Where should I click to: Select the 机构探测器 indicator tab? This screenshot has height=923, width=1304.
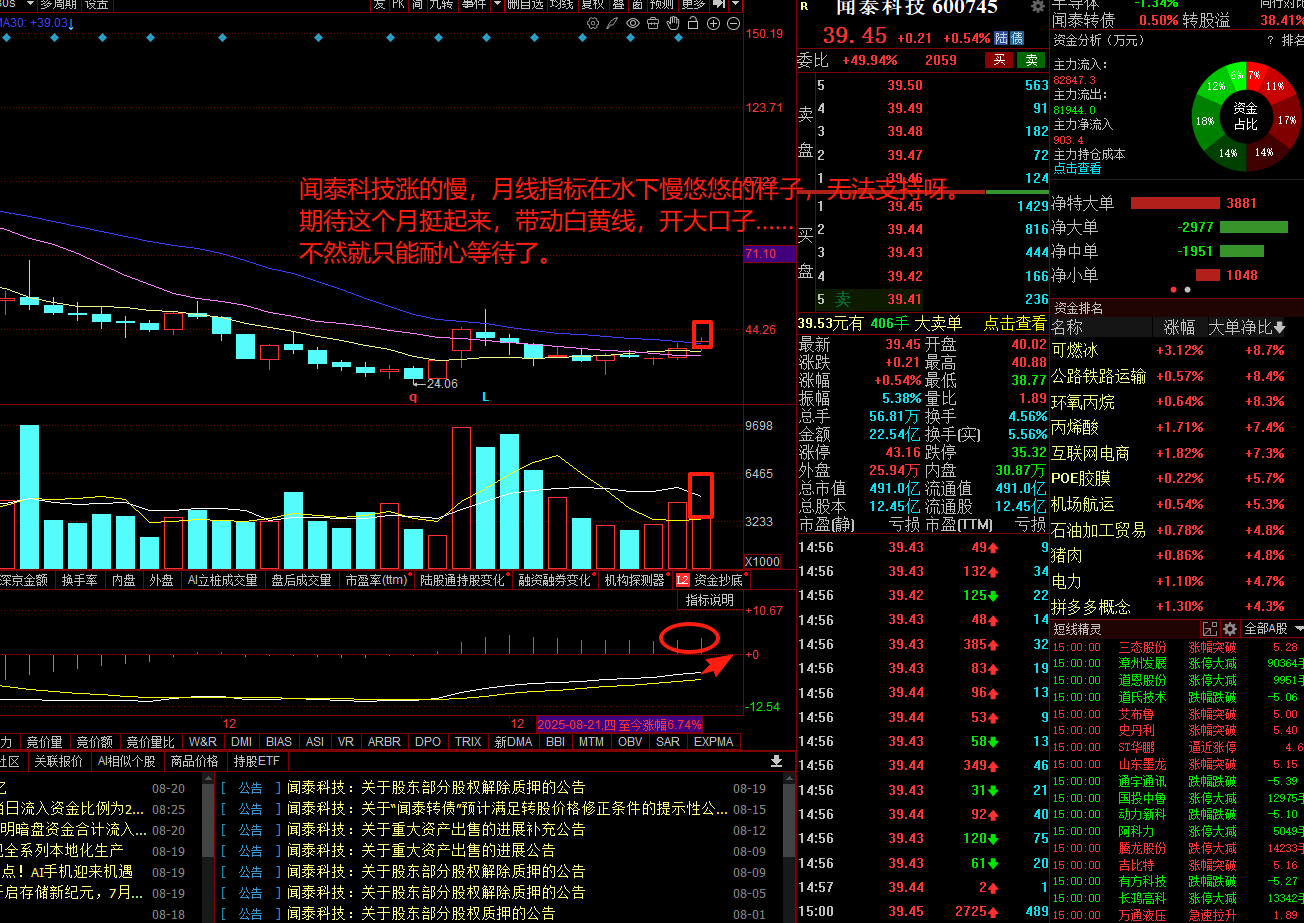click(x=634, y=580)
